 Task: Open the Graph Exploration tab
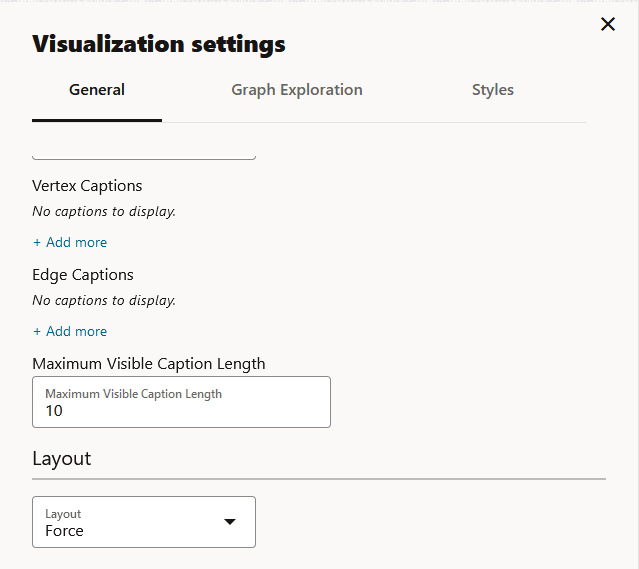(x=297, y=90)
